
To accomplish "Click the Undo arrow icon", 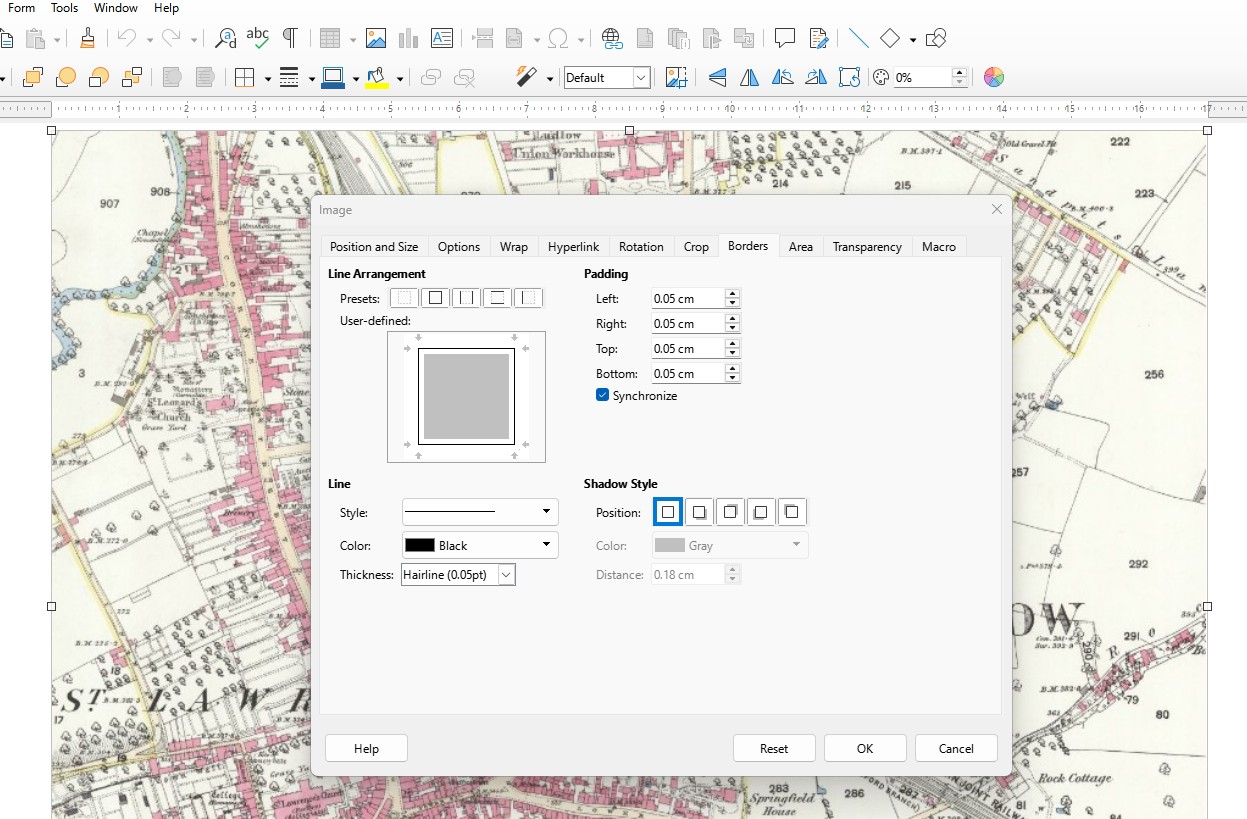I will (x=126, y=39).
